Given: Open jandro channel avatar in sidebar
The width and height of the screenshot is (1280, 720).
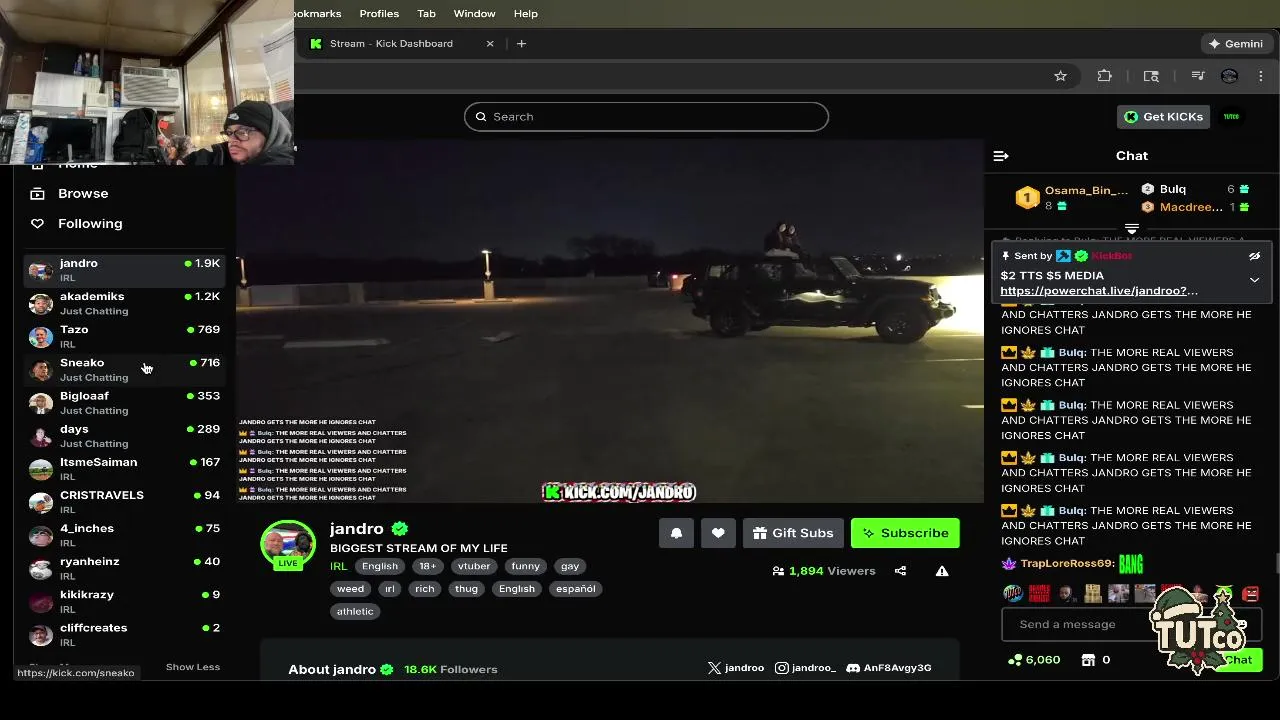Looking at the screenshot, I should [41, 270].
